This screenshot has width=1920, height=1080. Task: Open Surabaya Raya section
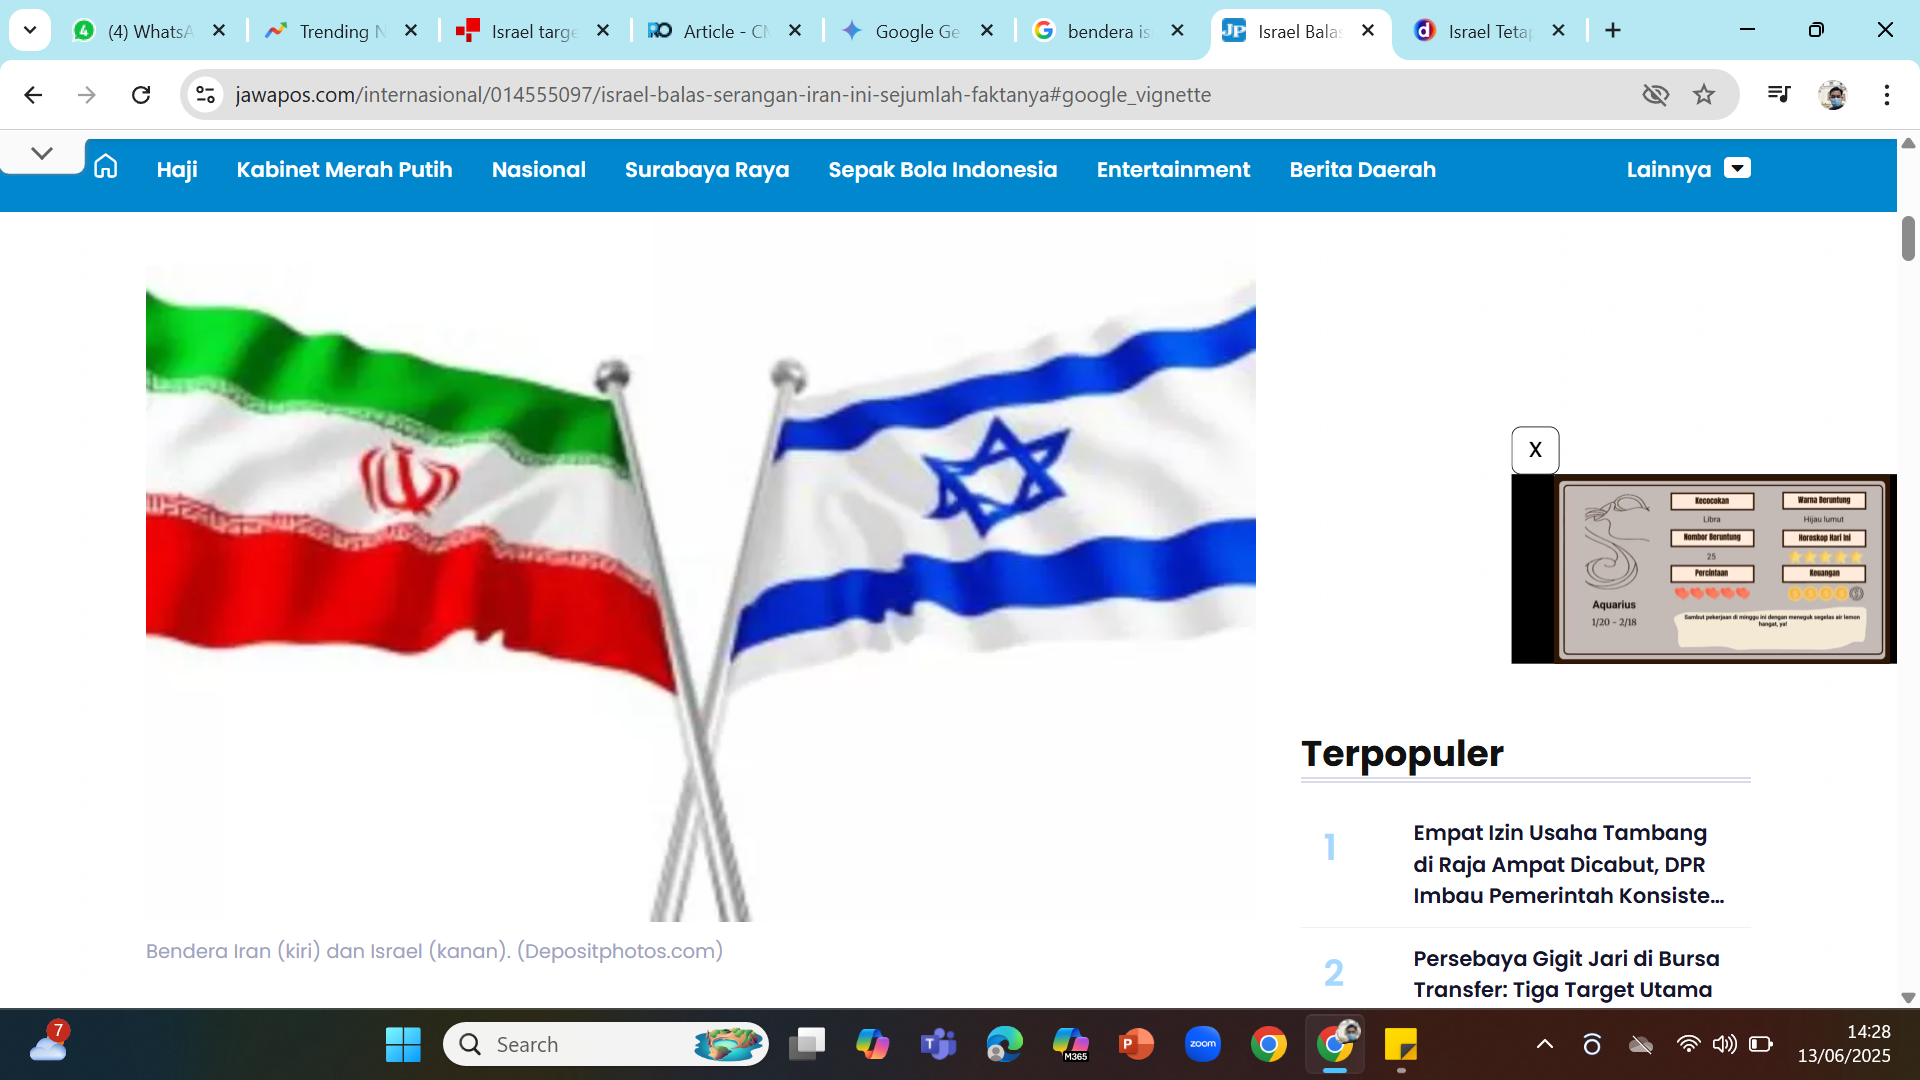707,169
